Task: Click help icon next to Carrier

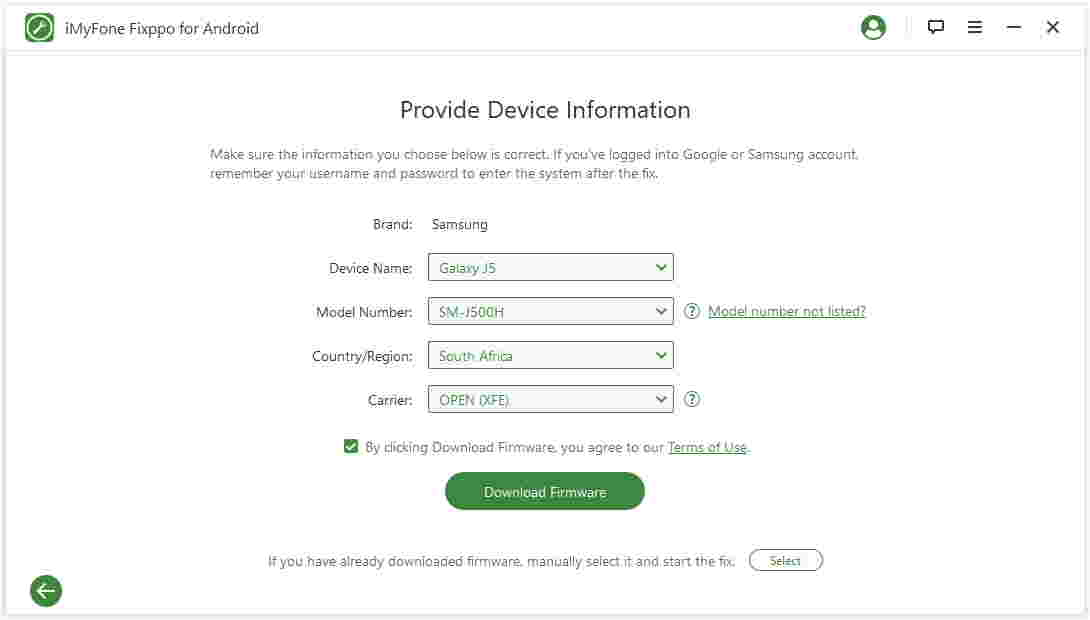Action: point(692,400)
